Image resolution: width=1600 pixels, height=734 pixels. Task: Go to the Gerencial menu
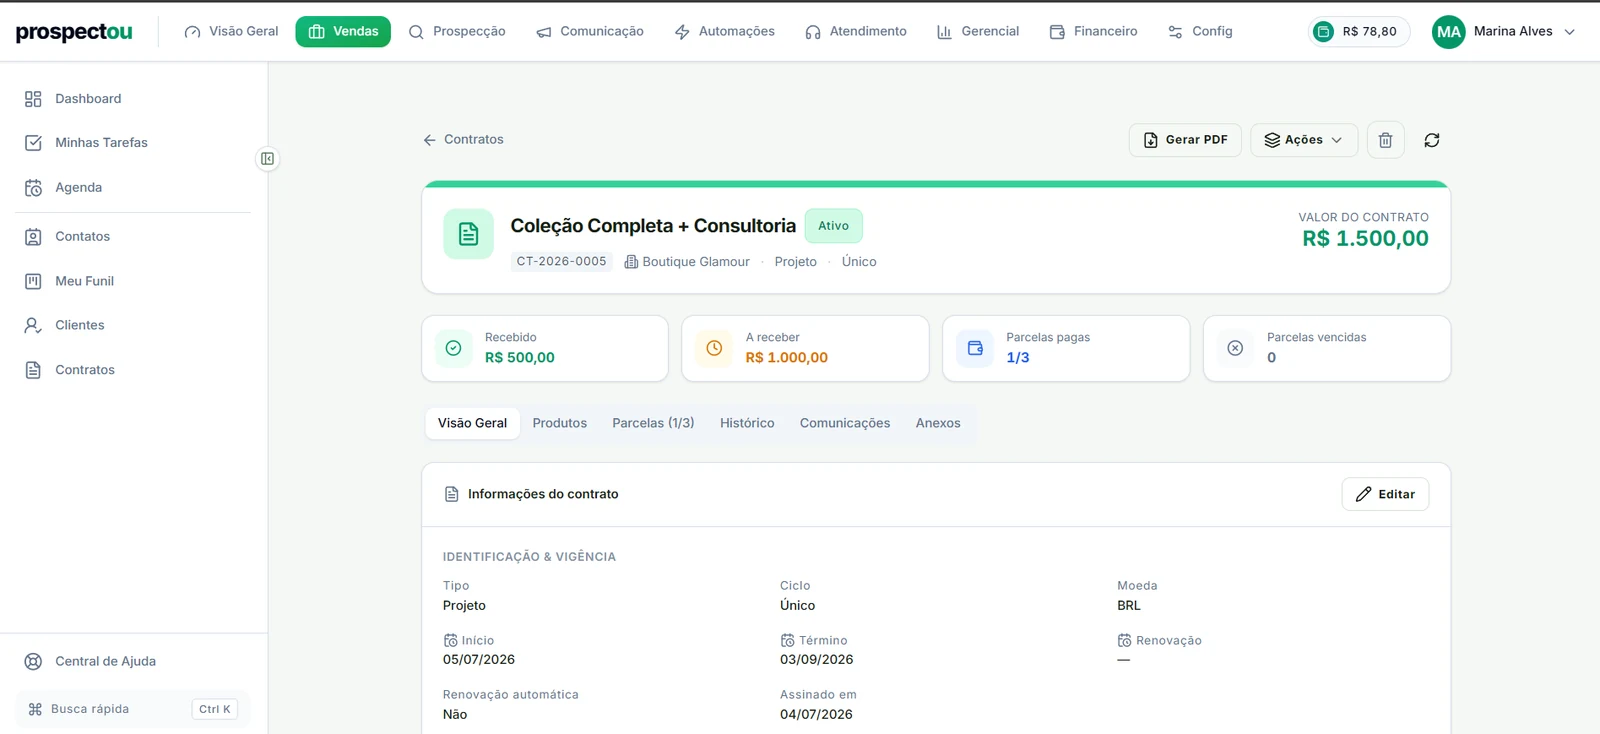[x=978, y=31]
